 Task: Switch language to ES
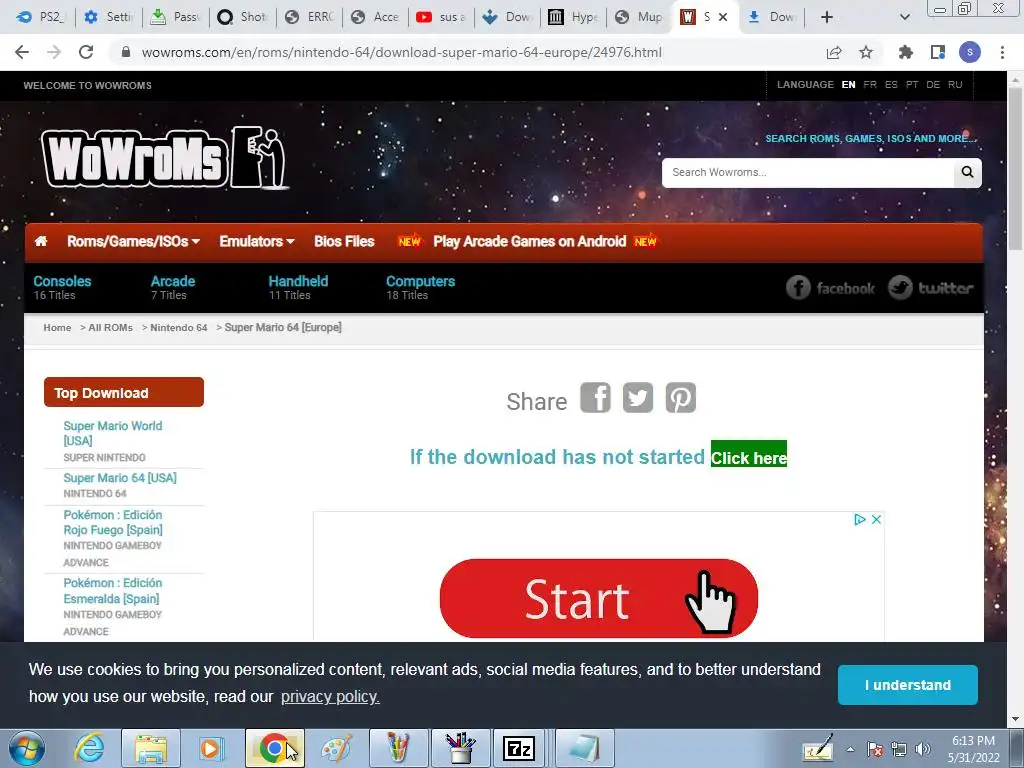click(x=891, y=85)
